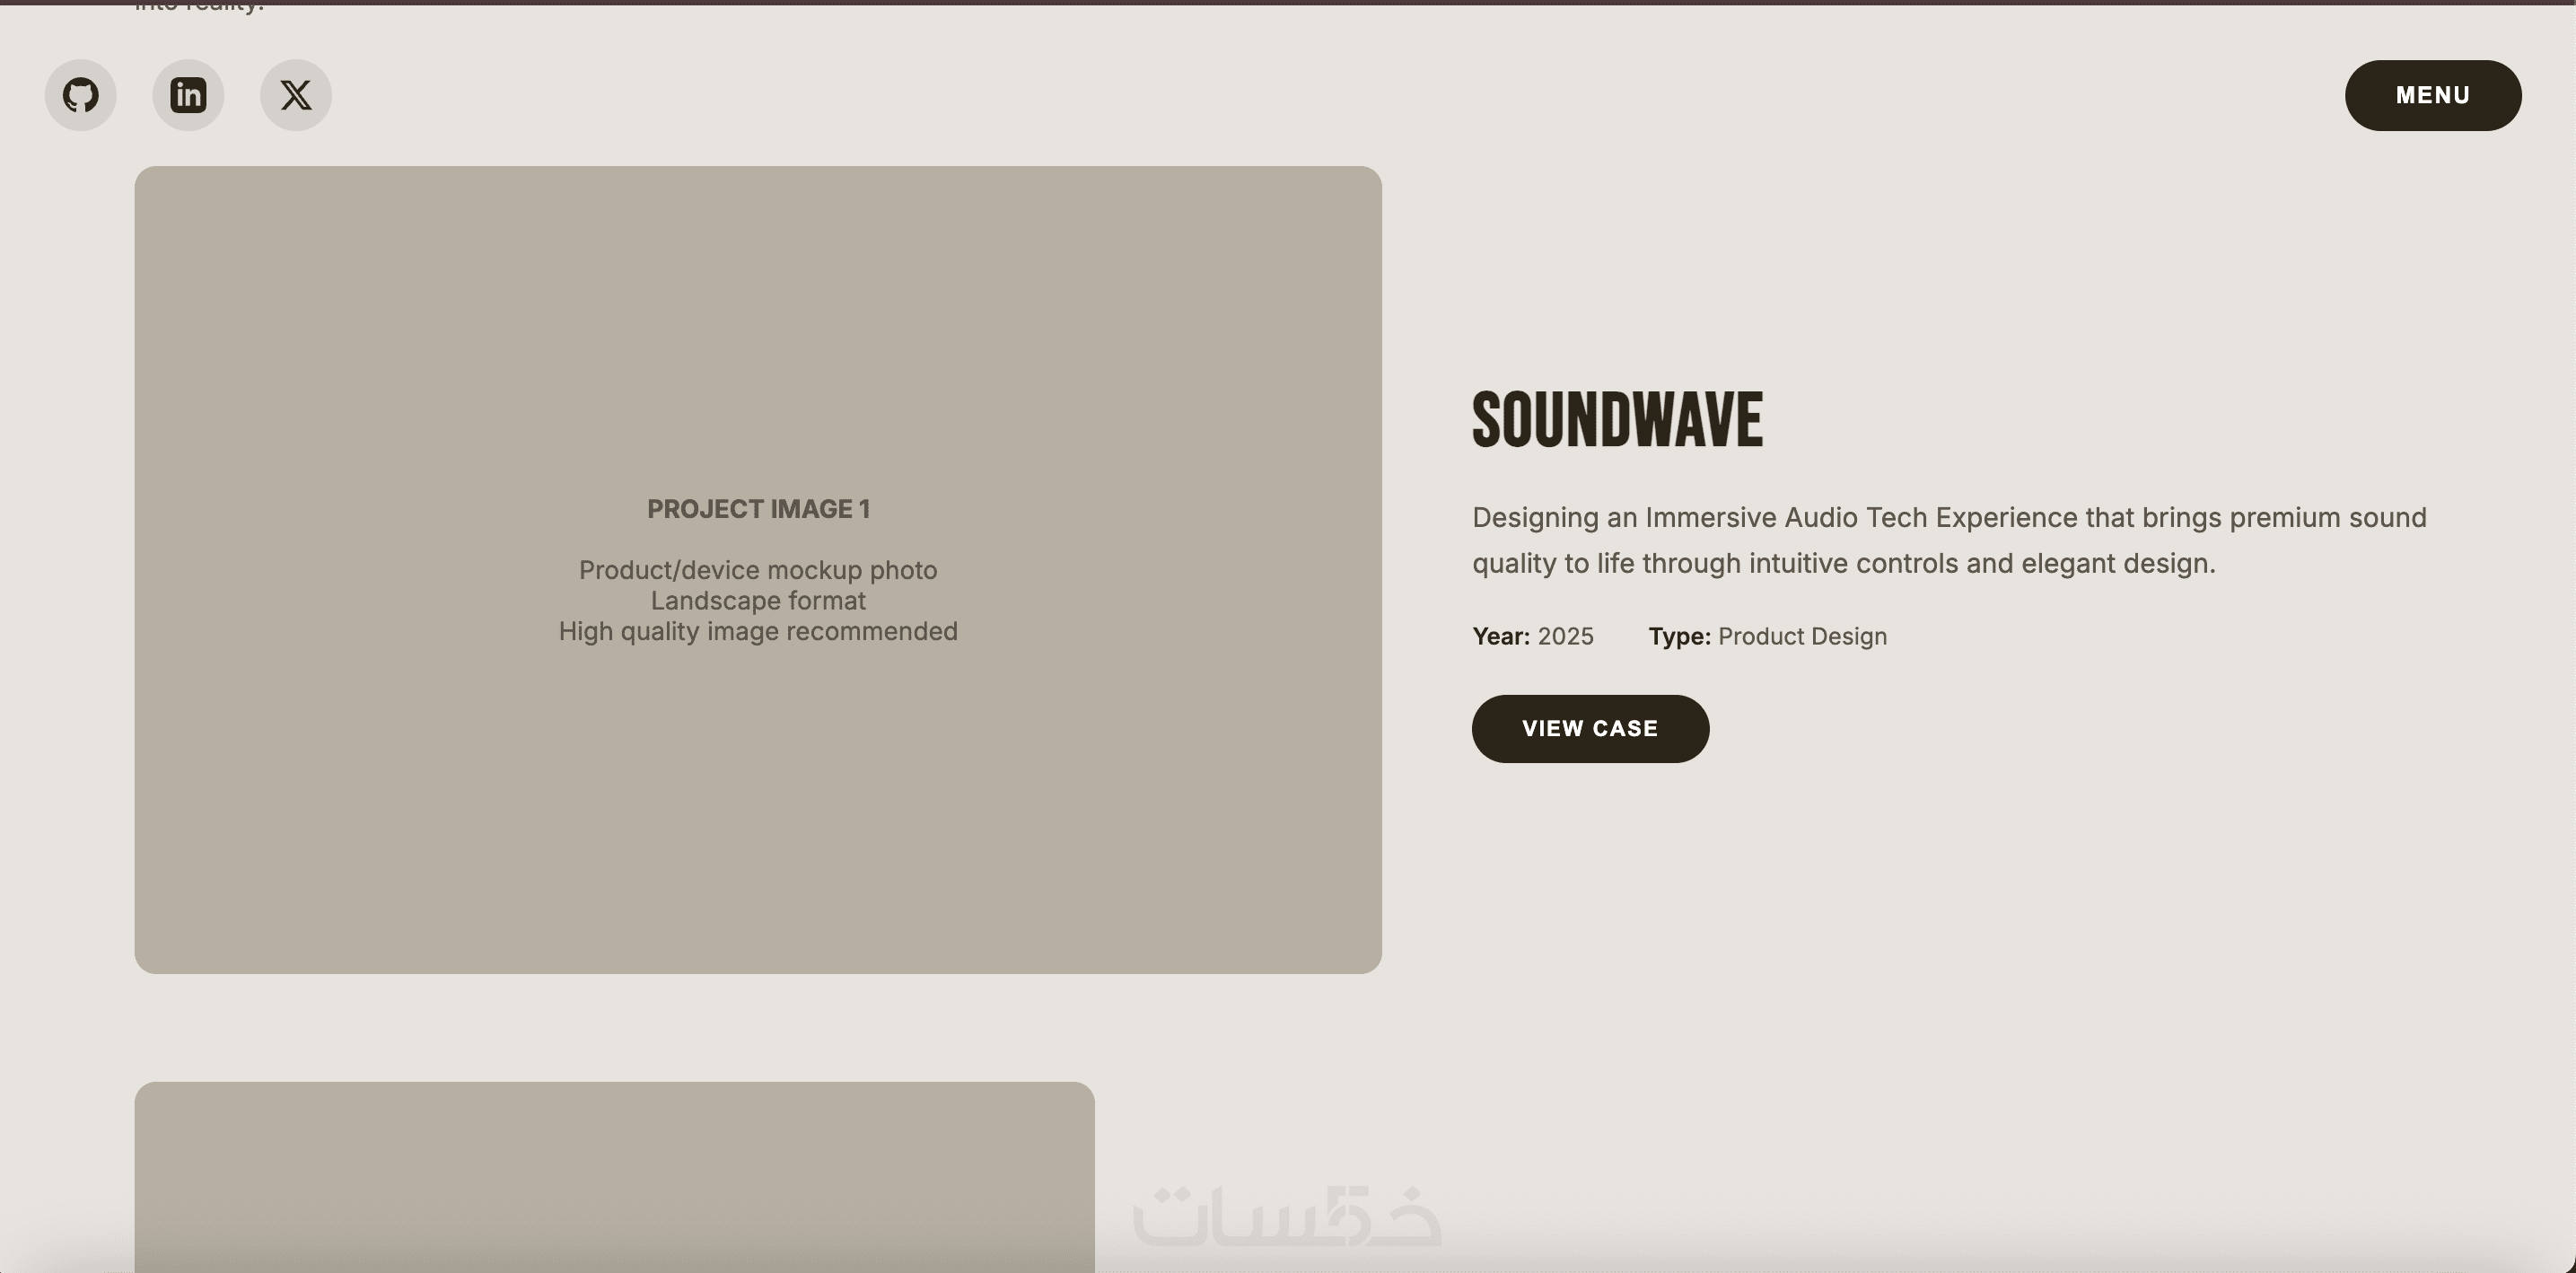
Task: Click the LinkedIn social icon
Action: point(188,95)
